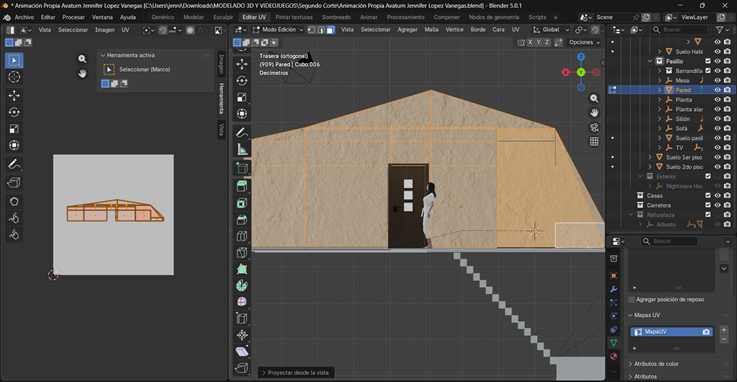Open the Modifiers wrench properties tab

613,289
